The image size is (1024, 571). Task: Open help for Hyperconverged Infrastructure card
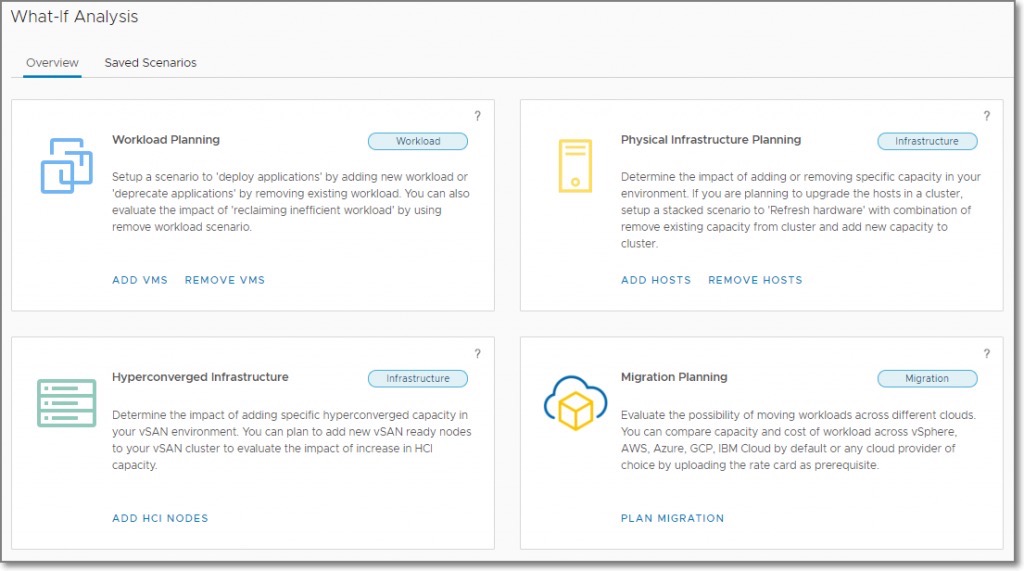477,353
